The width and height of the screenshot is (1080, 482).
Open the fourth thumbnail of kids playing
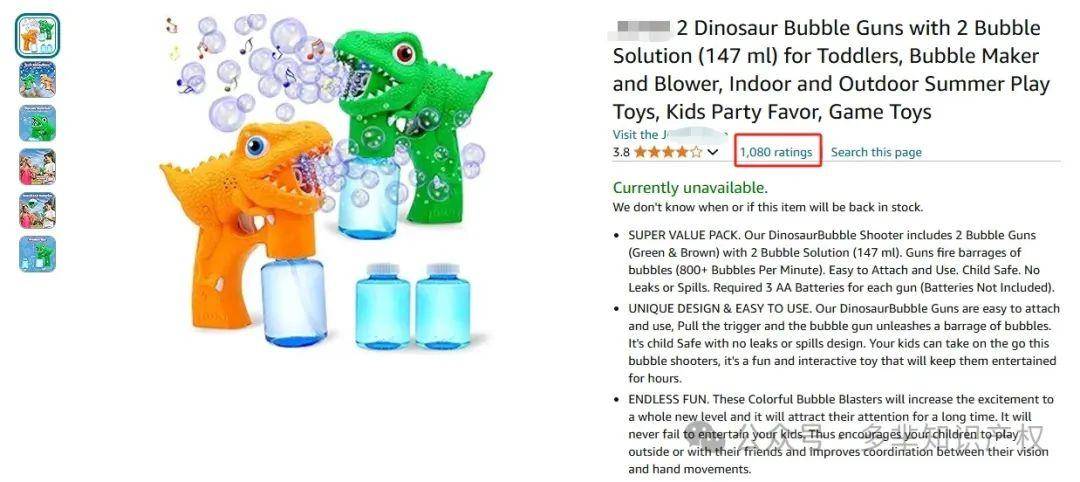[x=37, y=167]
